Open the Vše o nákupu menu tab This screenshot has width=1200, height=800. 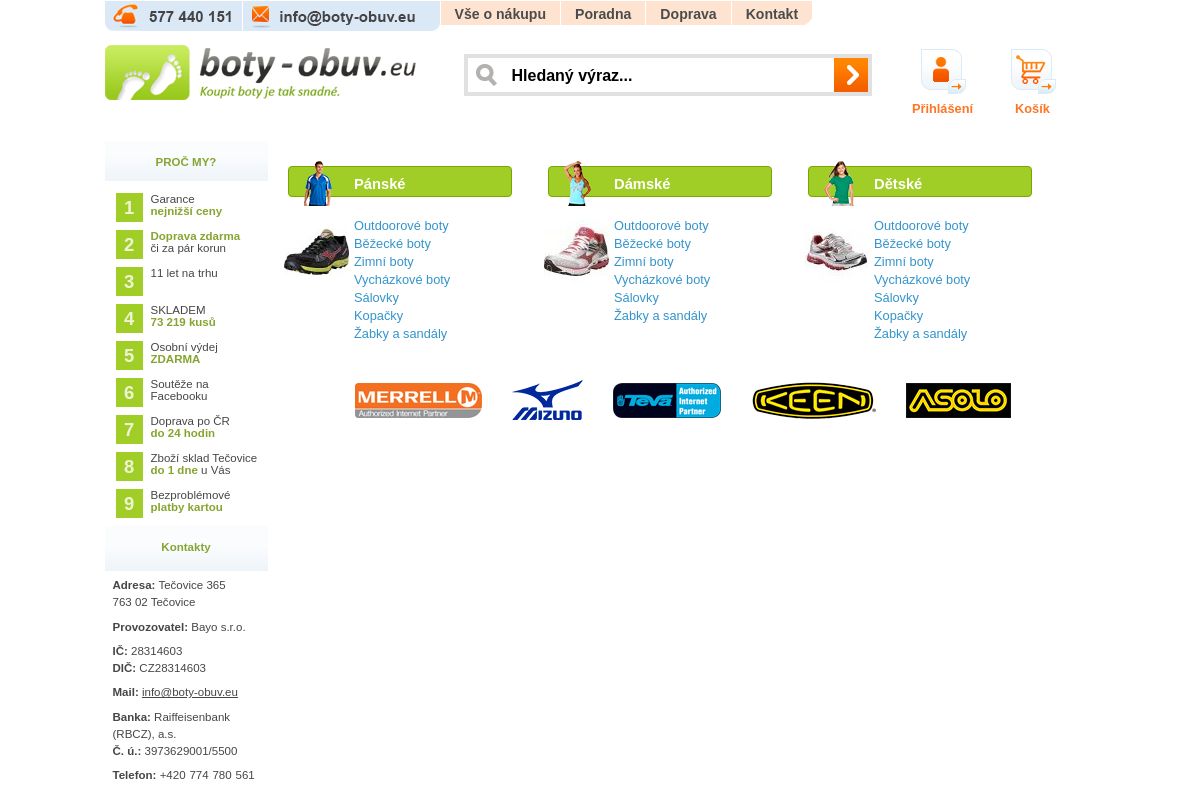(500, 14)
